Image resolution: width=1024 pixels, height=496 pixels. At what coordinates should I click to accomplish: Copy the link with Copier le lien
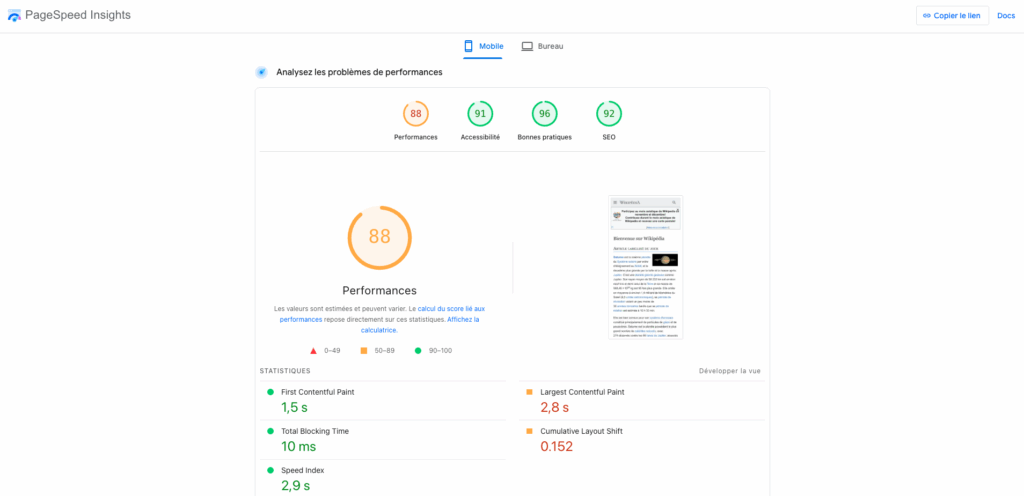click(x=952, y=16)
